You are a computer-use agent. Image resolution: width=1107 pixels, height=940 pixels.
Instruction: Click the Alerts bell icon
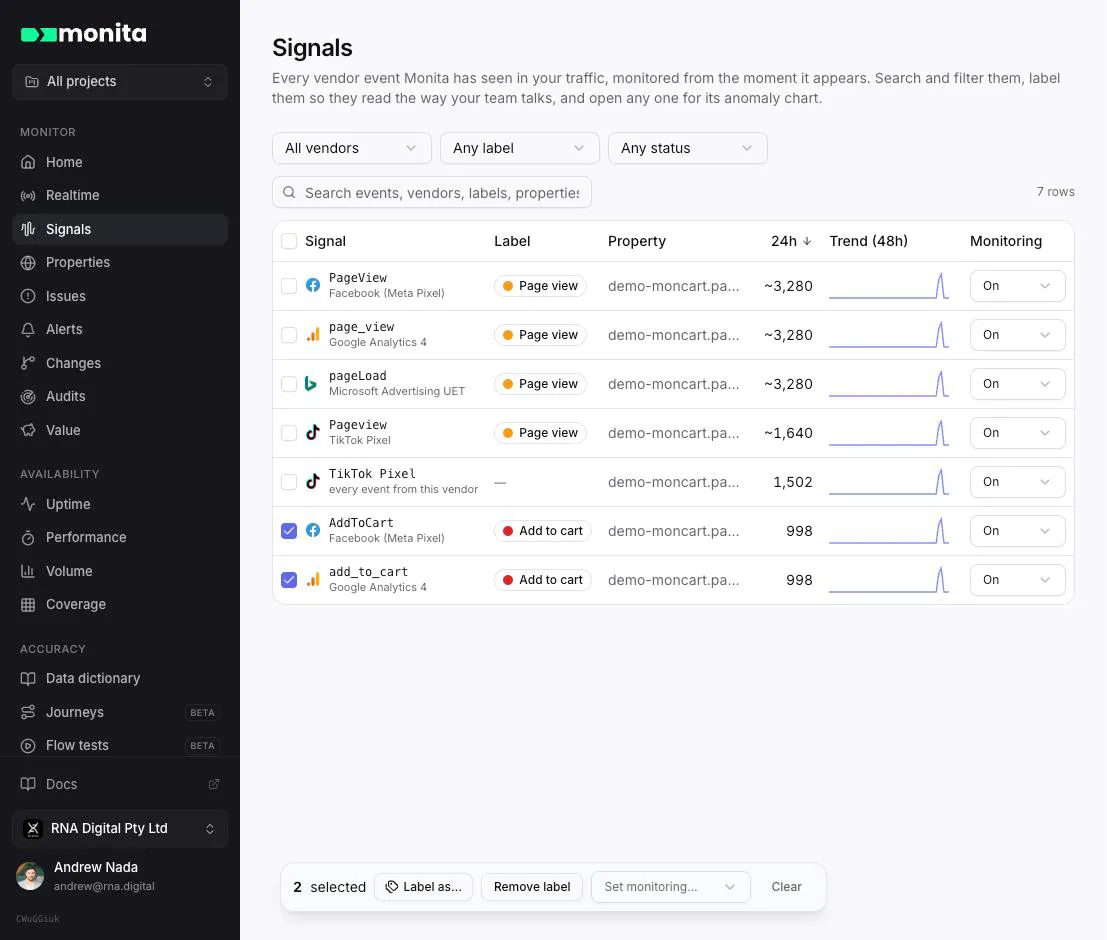[28, 329]
